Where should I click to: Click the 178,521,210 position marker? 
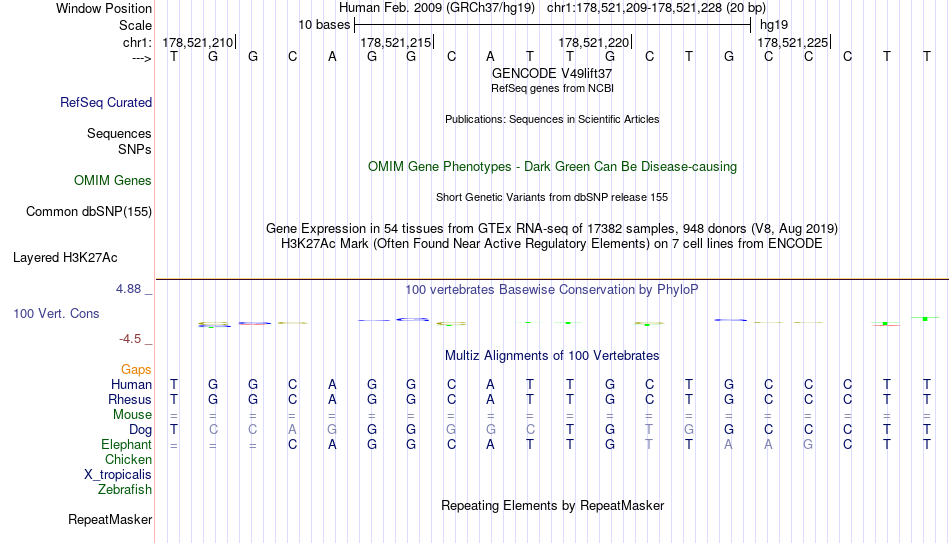tap(198, 42)
